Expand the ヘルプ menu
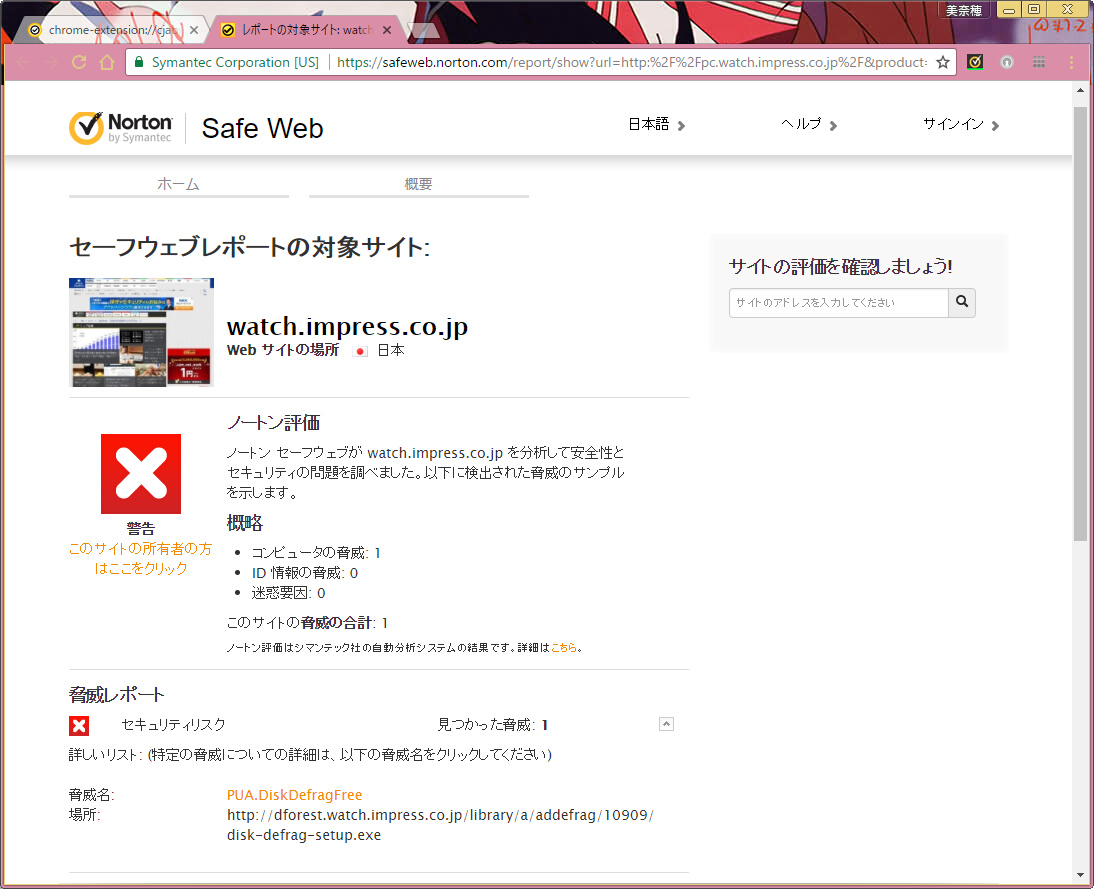This screenshot has width=1094, height=889. (x=809, y=125)
